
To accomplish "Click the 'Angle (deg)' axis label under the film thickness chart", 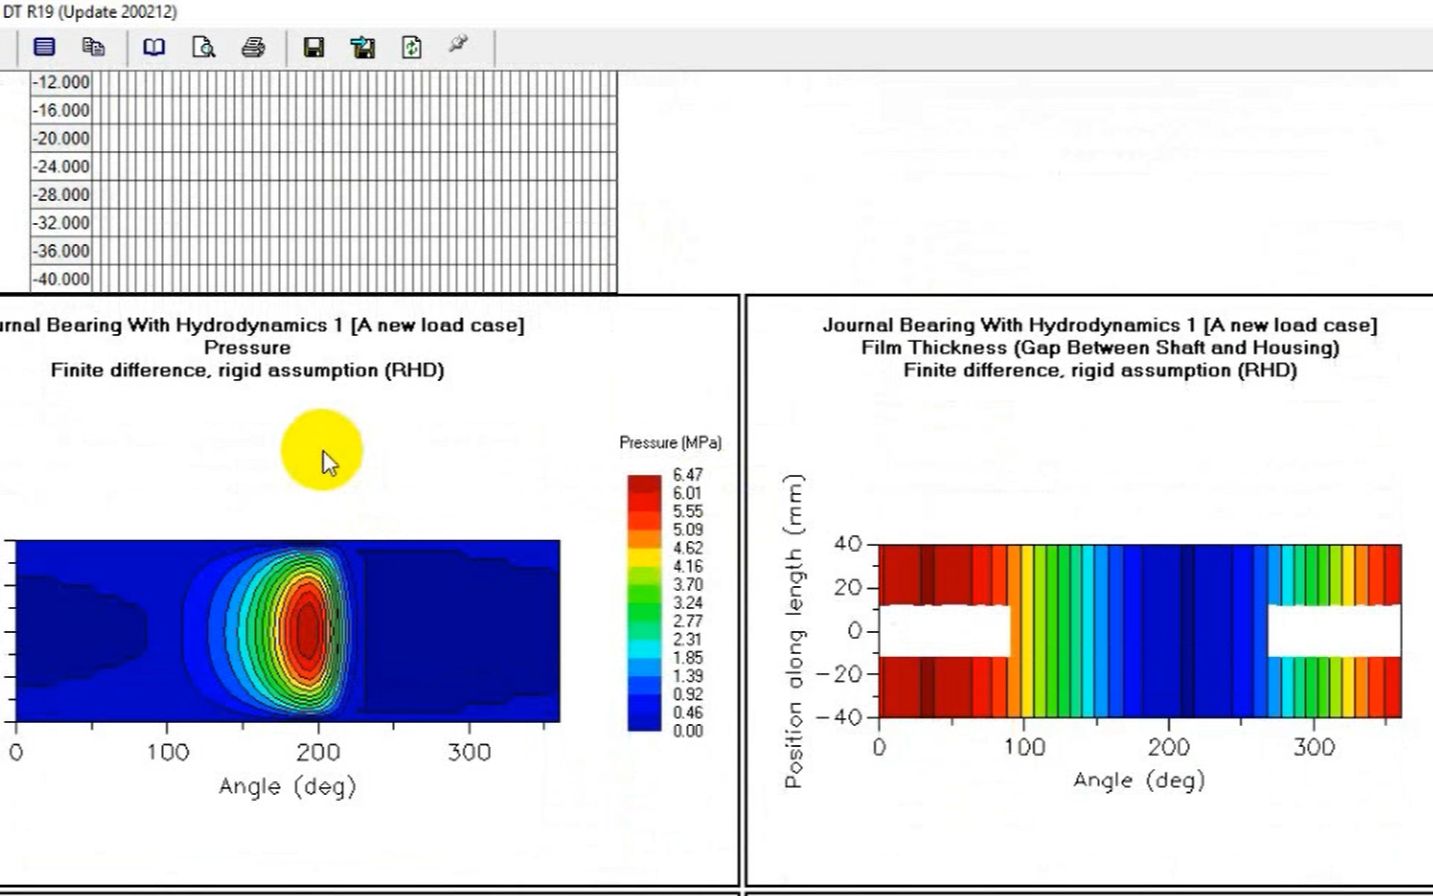I will click(1139, 781).
